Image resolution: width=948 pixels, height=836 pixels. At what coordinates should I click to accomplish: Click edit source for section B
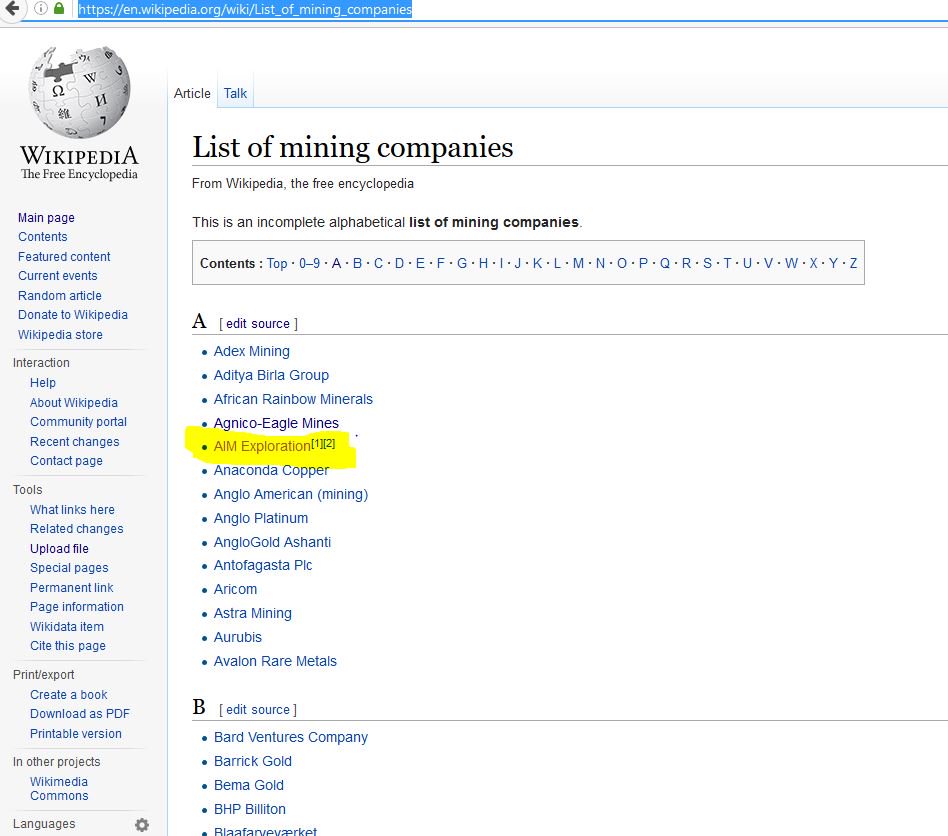pyautogui.click(x=258, y=710)
